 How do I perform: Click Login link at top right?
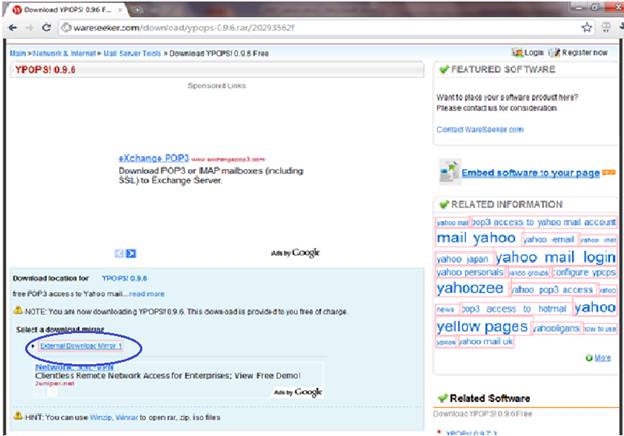534,53
